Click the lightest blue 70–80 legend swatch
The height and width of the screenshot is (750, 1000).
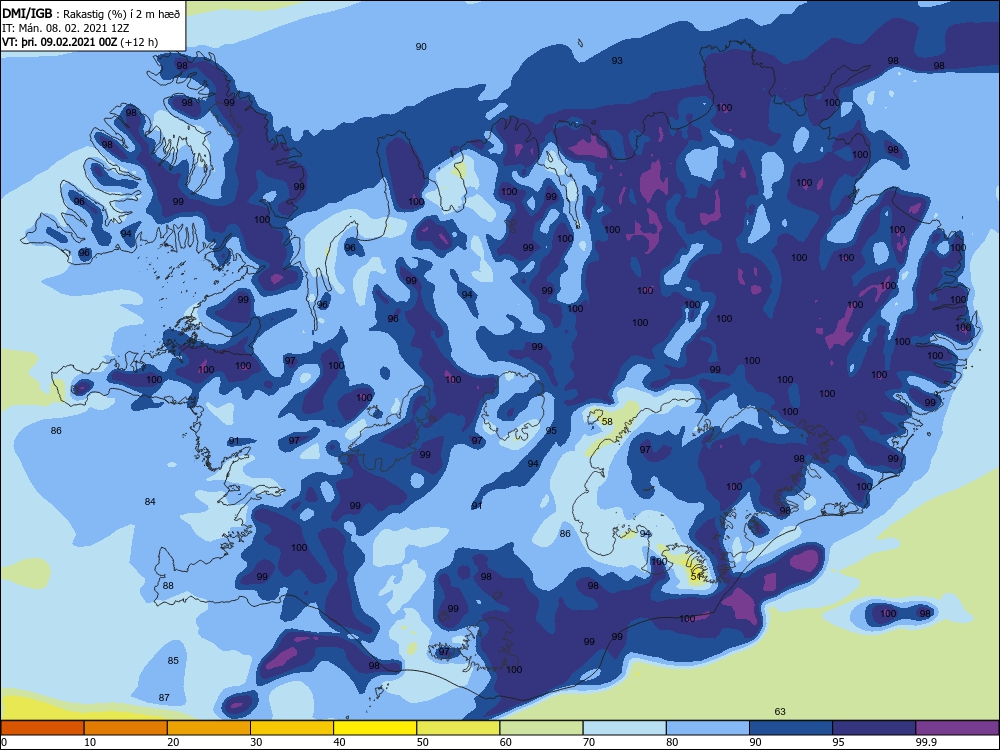(624, 728)
